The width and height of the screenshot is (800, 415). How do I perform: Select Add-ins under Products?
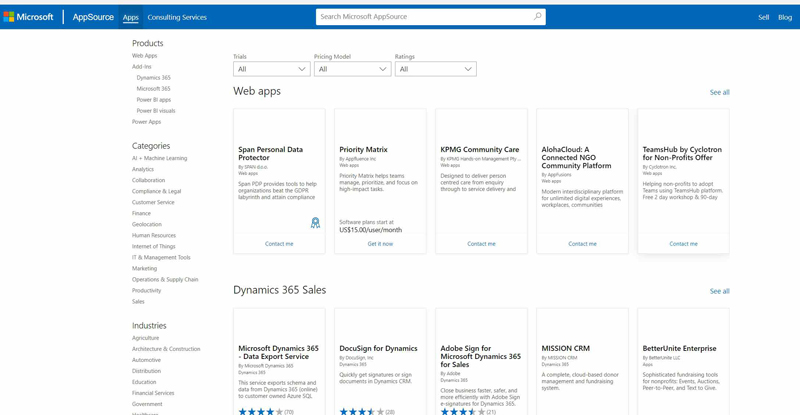(141, 67)
